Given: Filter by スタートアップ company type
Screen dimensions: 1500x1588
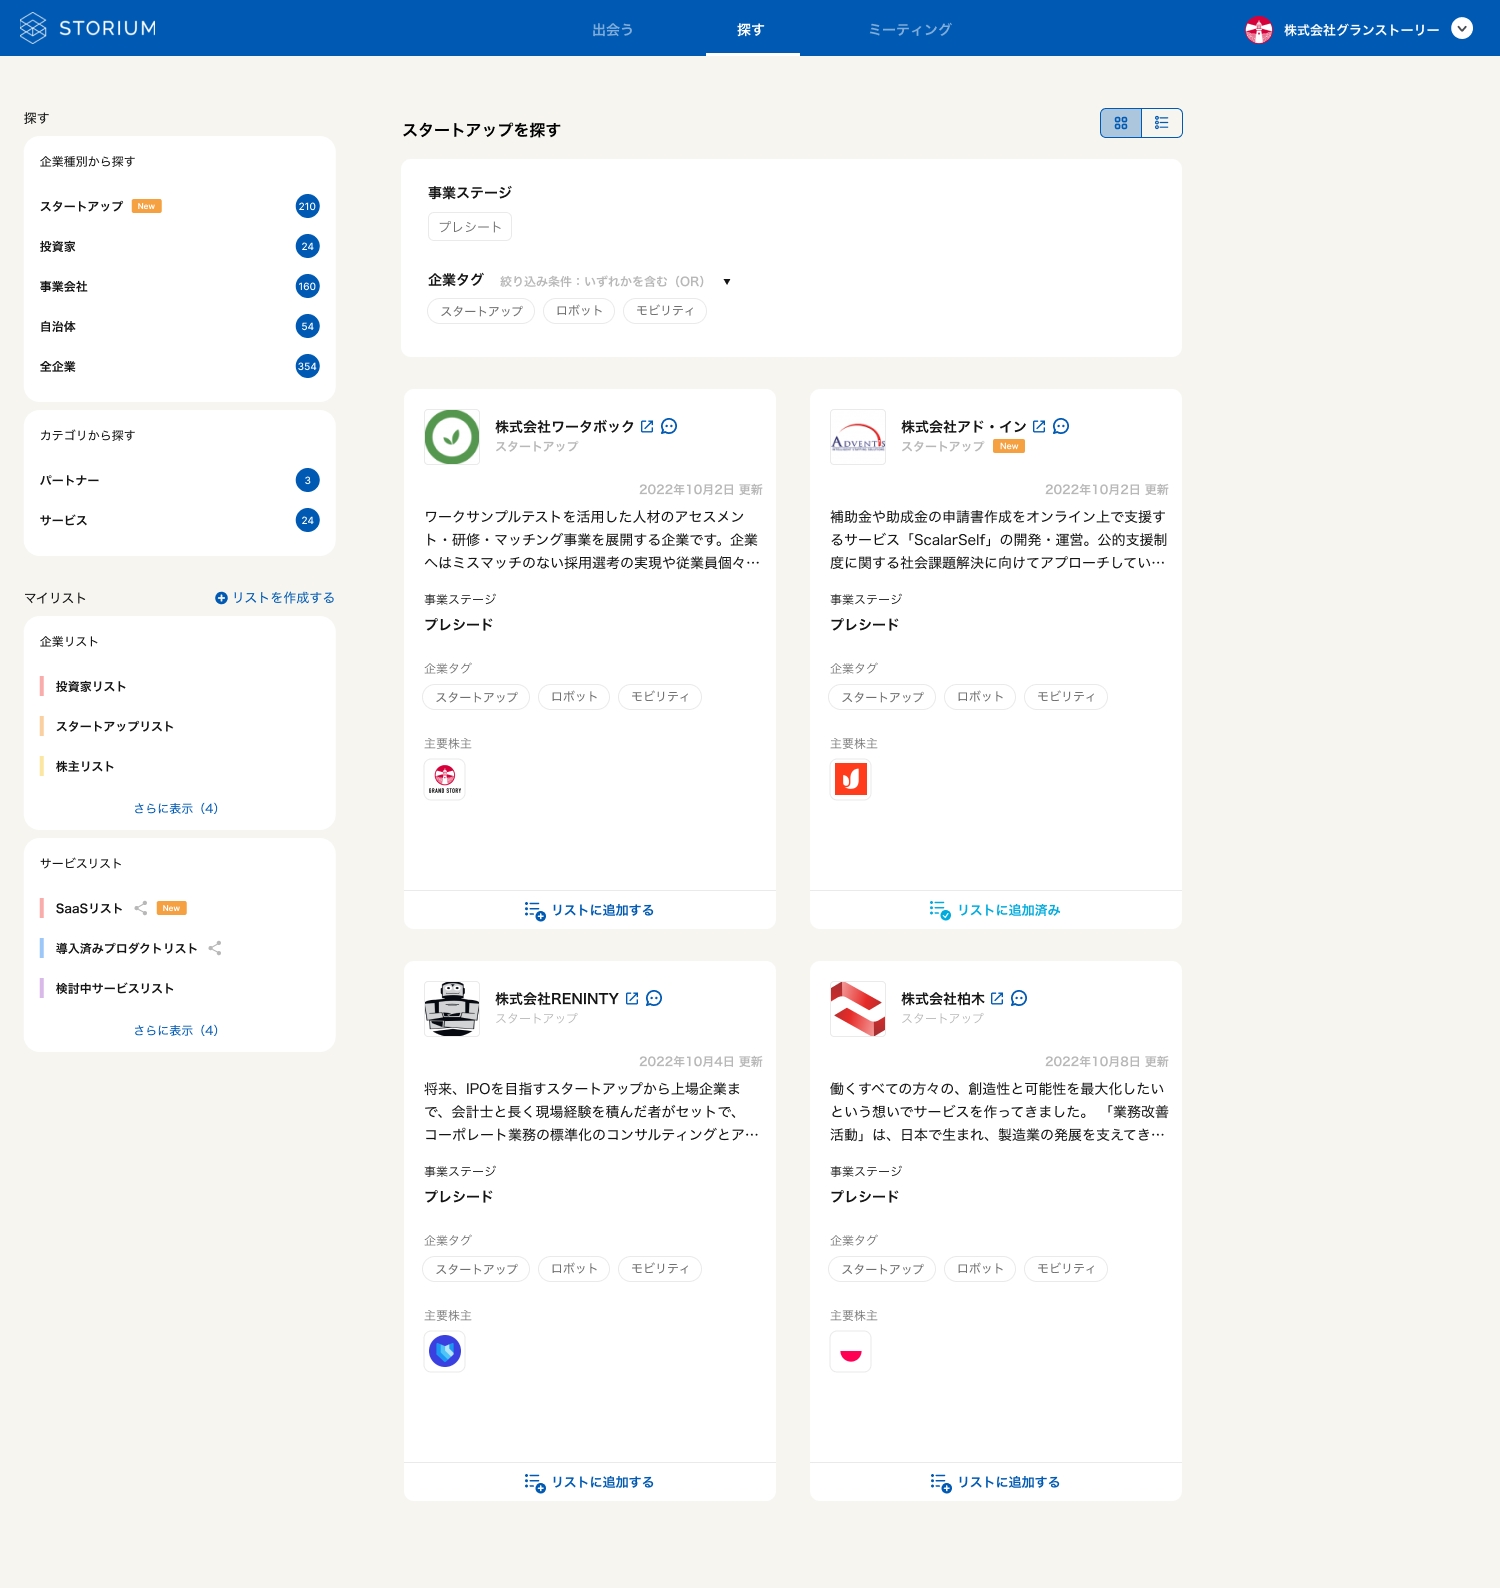Looking at the screenshot, I should coord(180,206).
